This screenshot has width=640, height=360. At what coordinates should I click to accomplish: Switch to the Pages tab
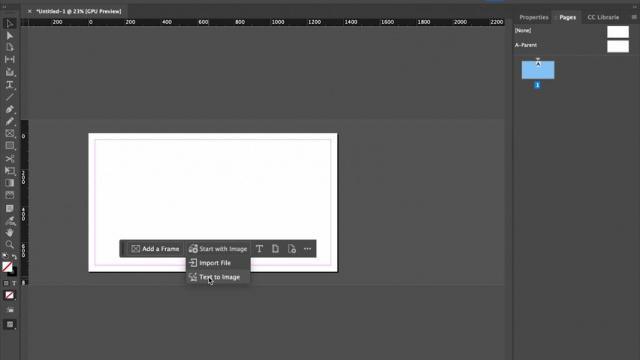click(568, 17)
